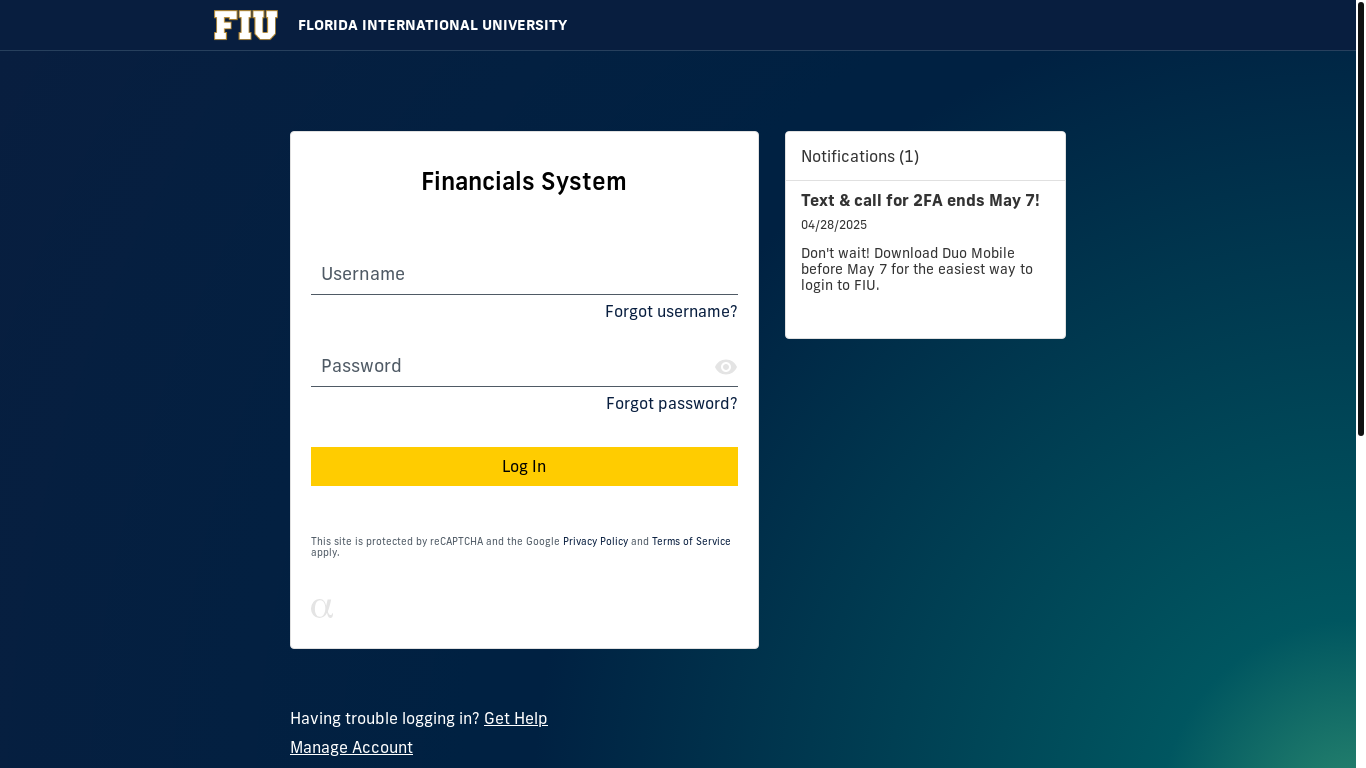Click the Notifications (1) heading
This screenshot has width=1366, height=768.
860,156
